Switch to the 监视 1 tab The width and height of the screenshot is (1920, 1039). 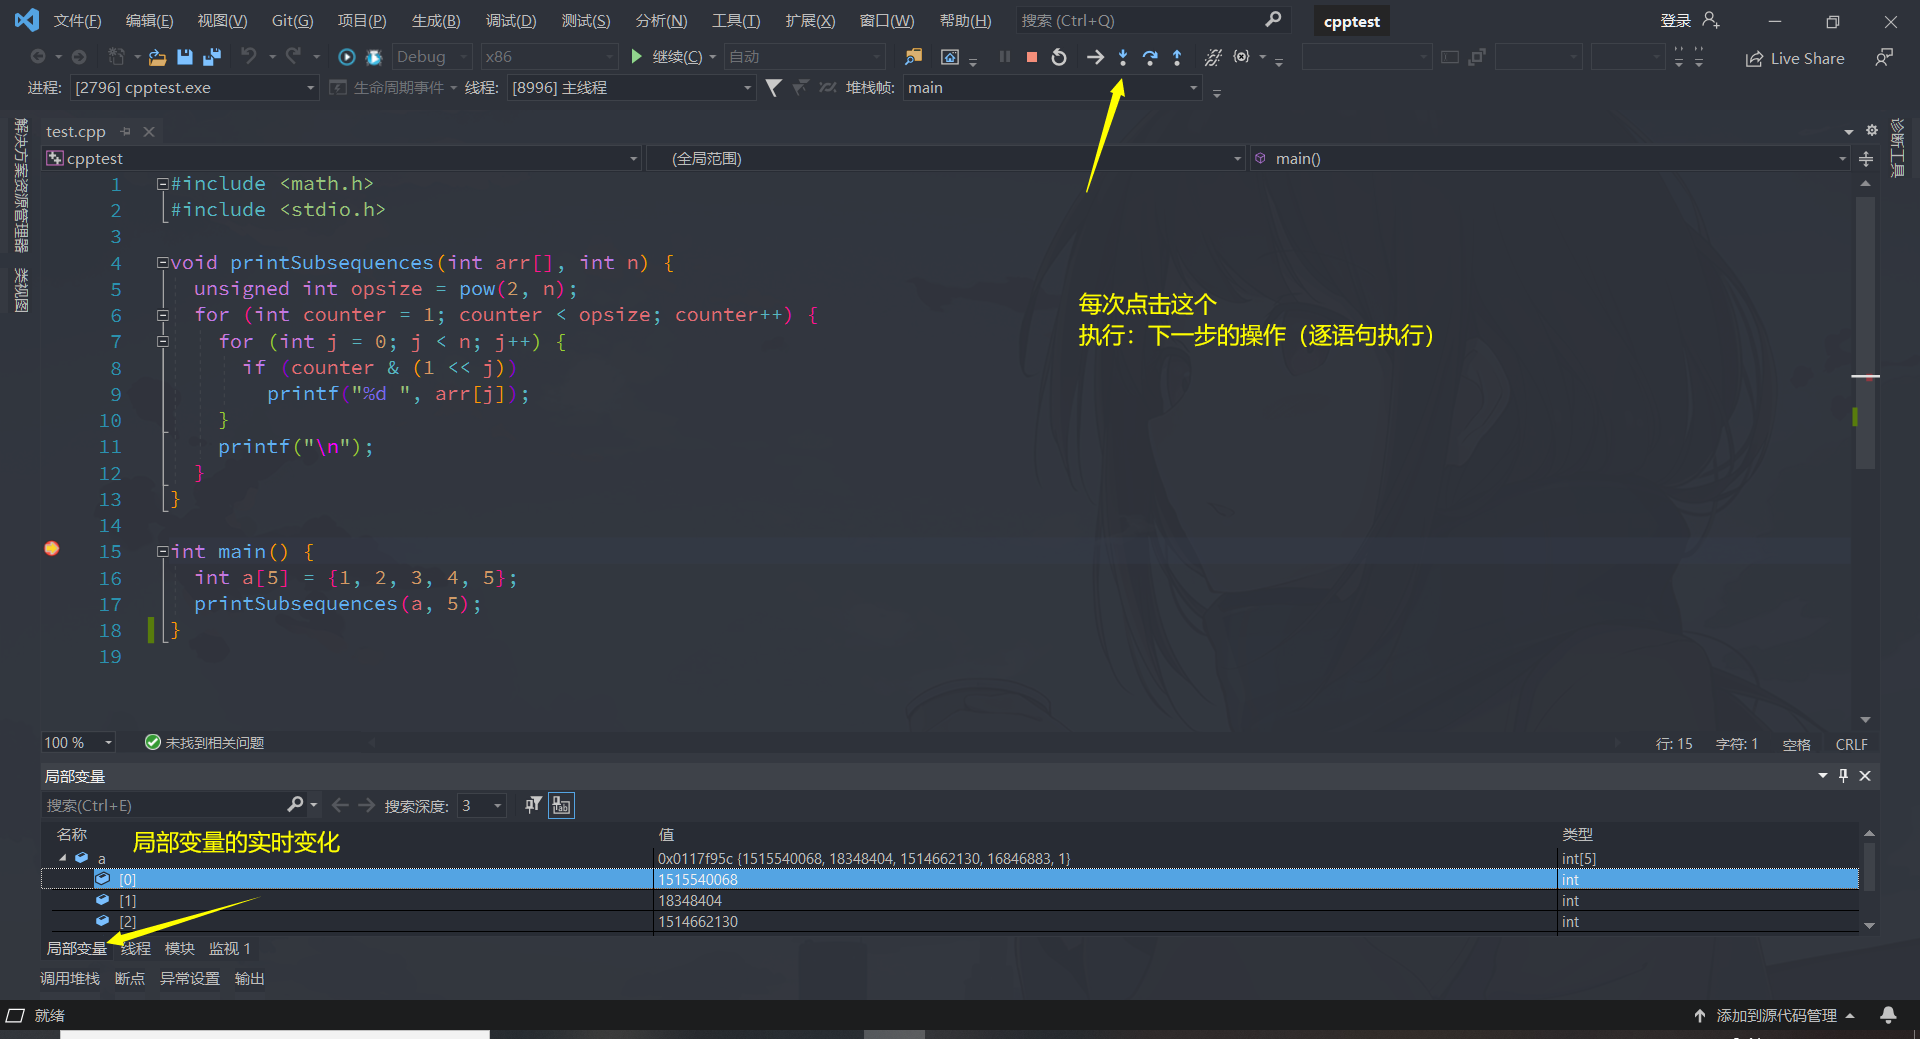[230, 949]
